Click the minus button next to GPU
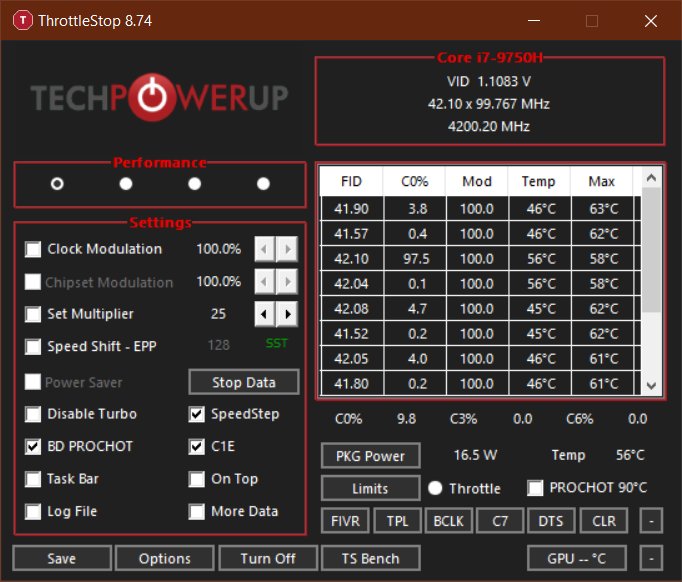Viewport: 682px width, 582px height. pos(651,558)
